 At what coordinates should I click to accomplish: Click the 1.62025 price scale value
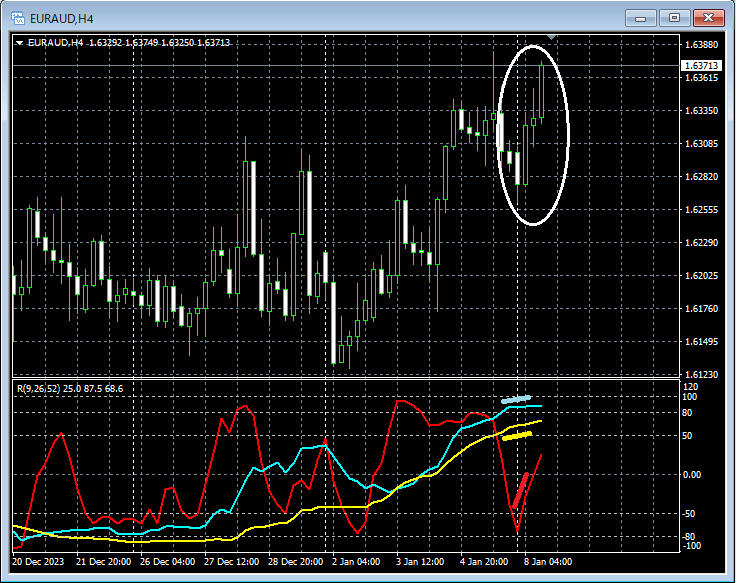click(x=701, y=276)
